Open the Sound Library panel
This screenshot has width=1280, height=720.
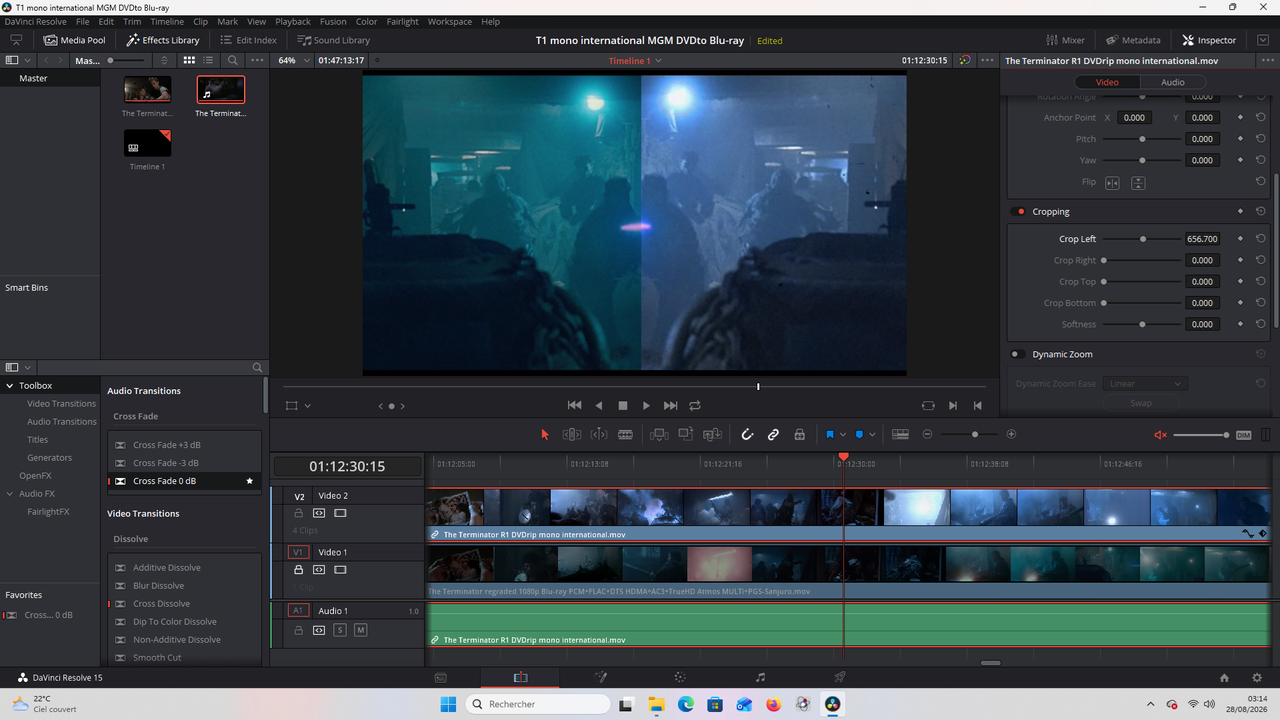point(334,40)
